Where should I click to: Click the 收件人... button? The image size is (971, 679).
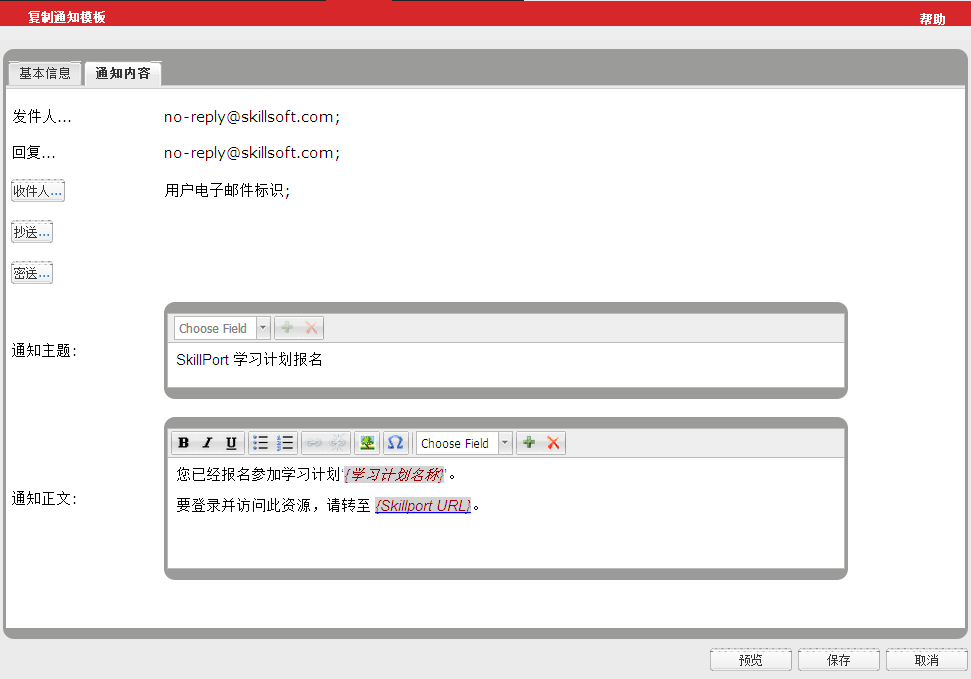tap(38, 191)
